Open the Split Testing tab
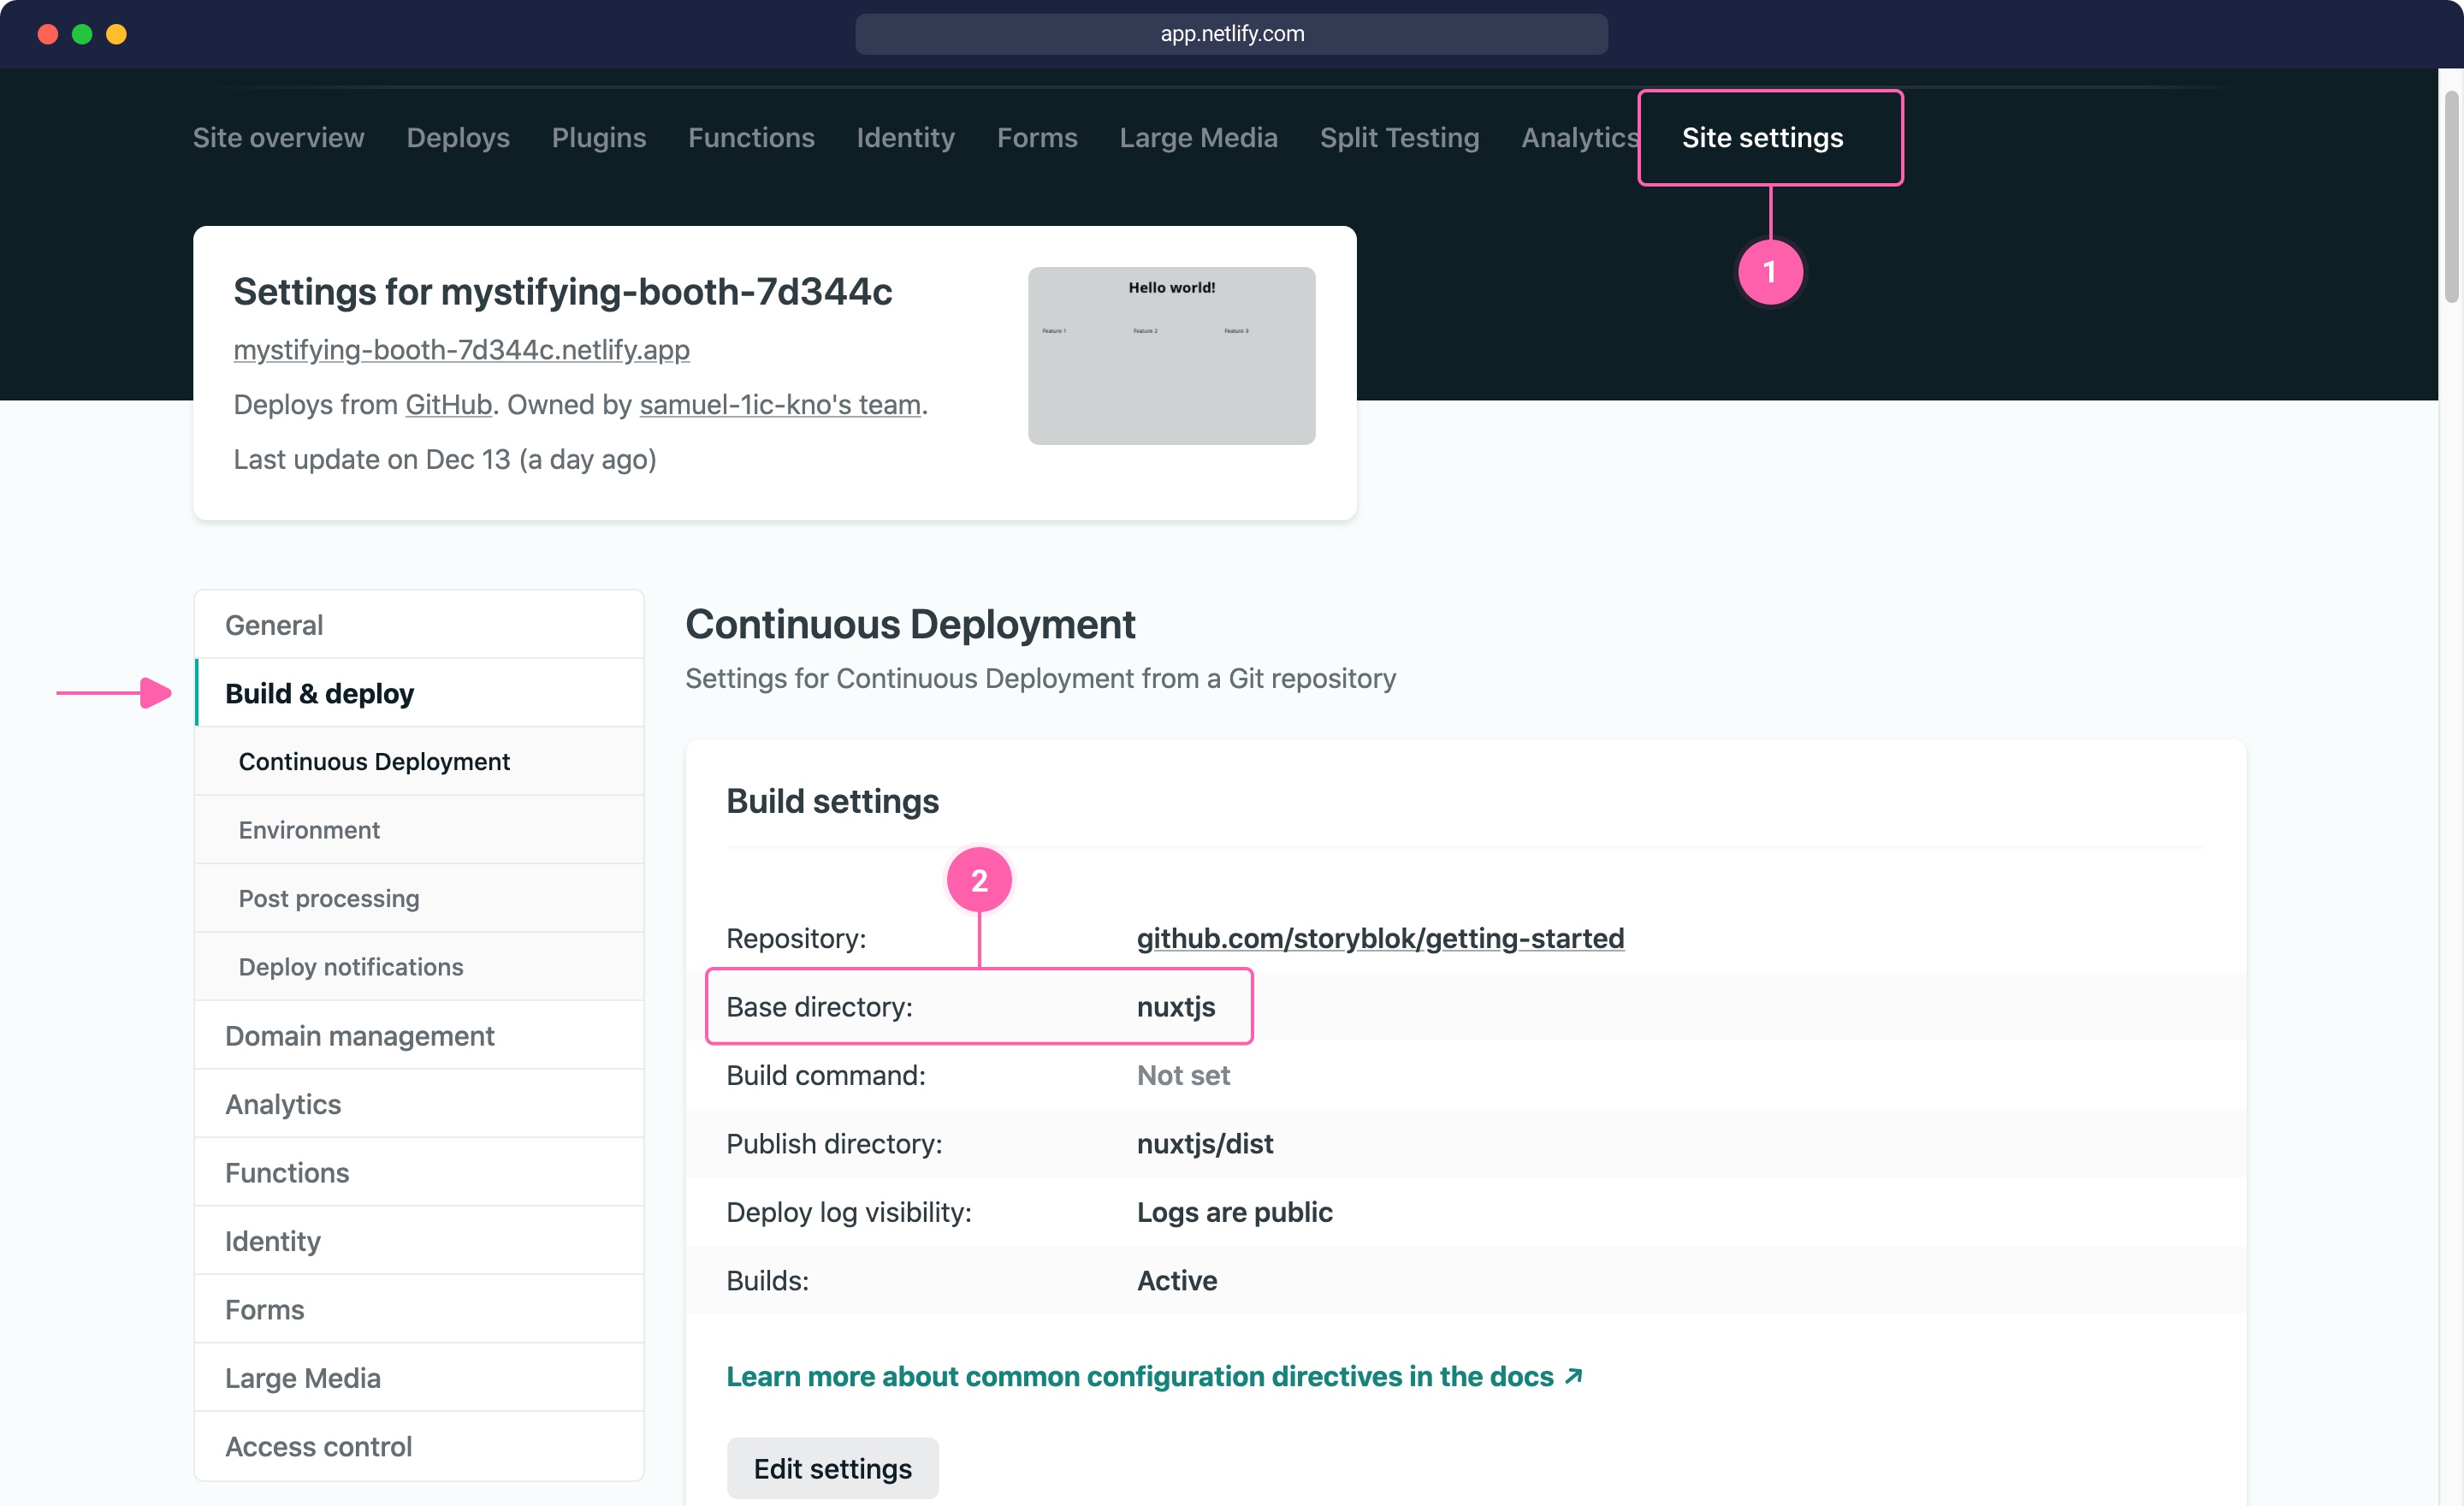This screenshot has width=2464, height=1506. coord(1399,137)
